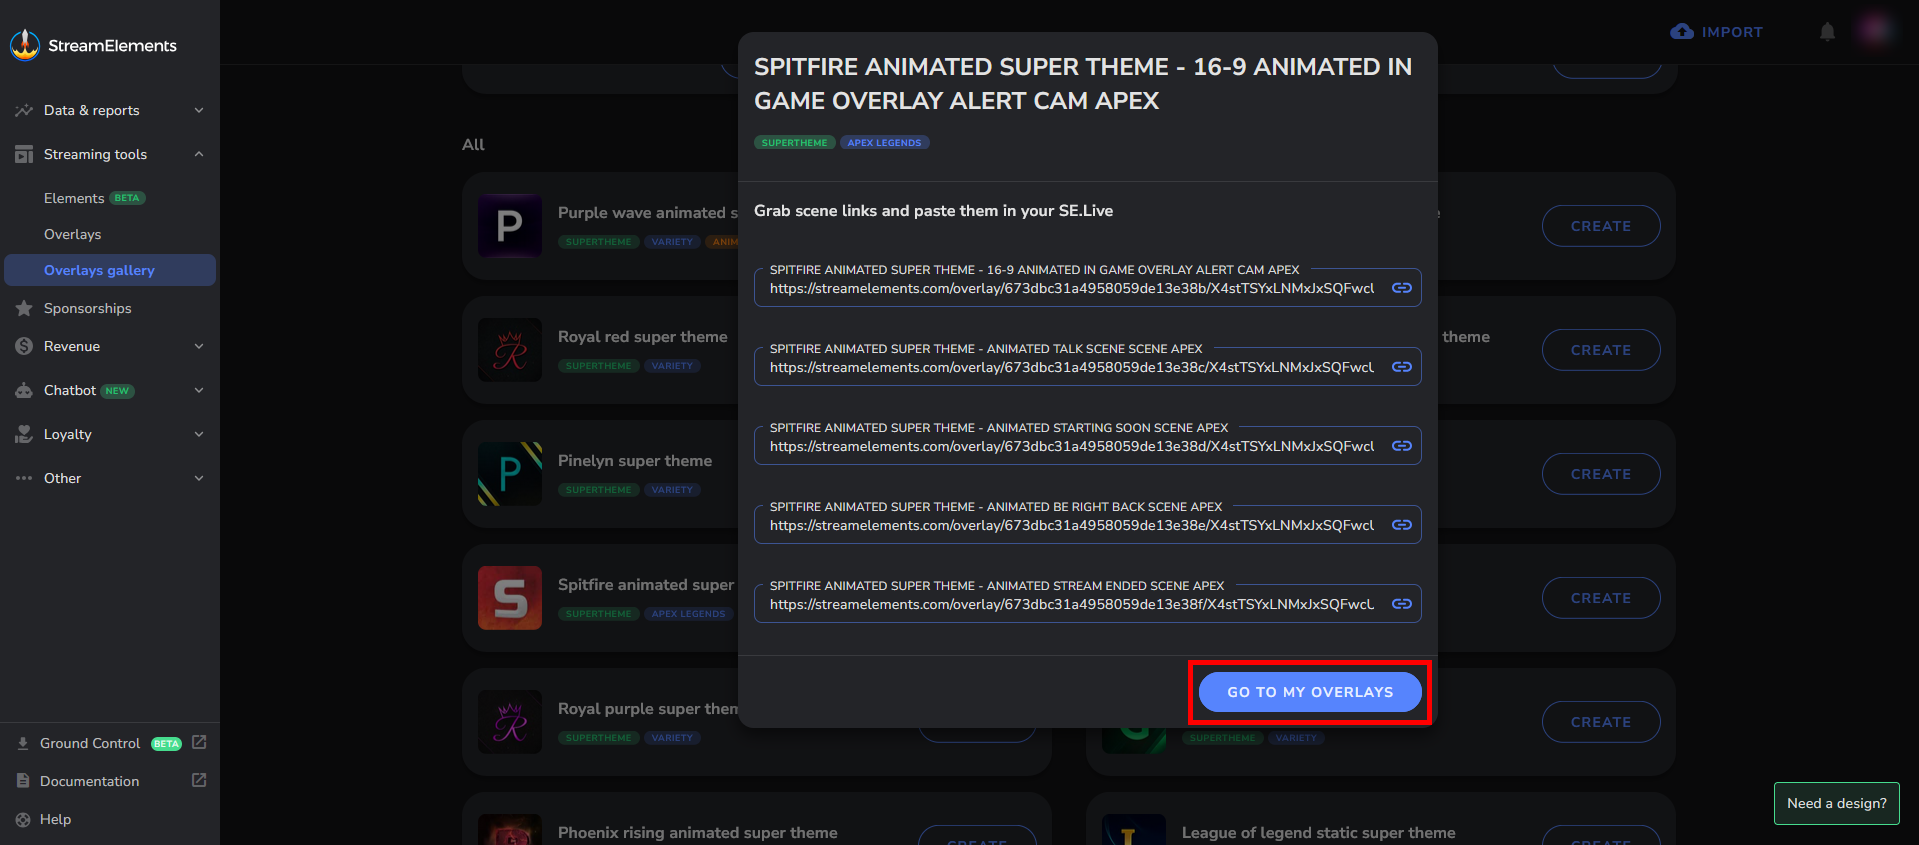
Task: Copy link for 16-9 In Game Overlay scene
Action: [1402, 288]
